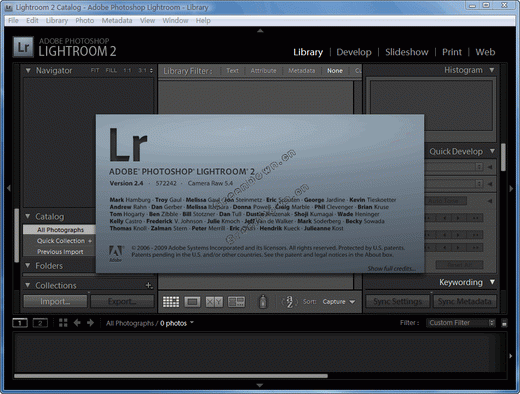Expand the Keywording panel
The width and height of the screenshot is (520, 394).
tap(492, 282)
